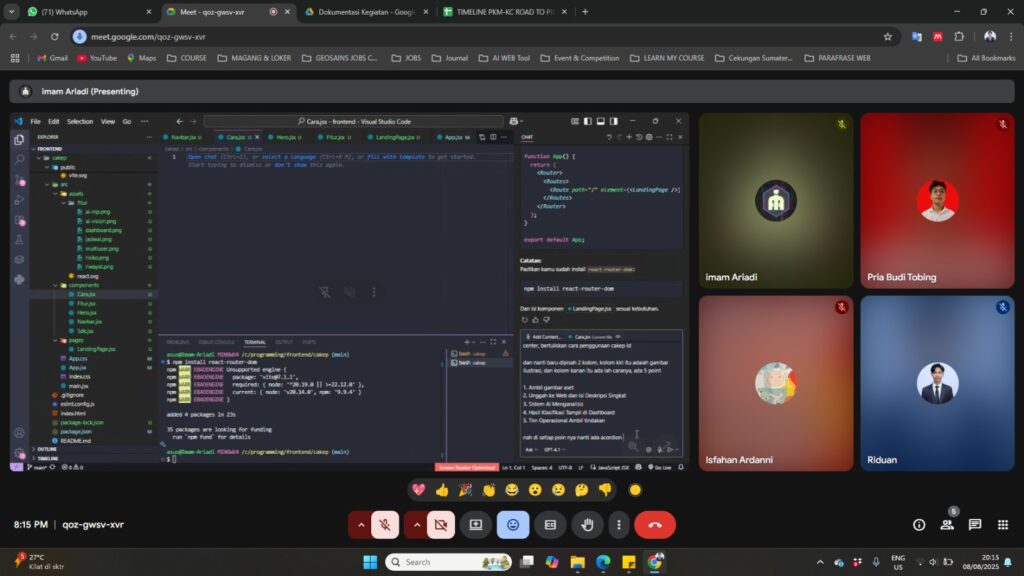
Task: Show the participants people panel
Action: (947, 524)
